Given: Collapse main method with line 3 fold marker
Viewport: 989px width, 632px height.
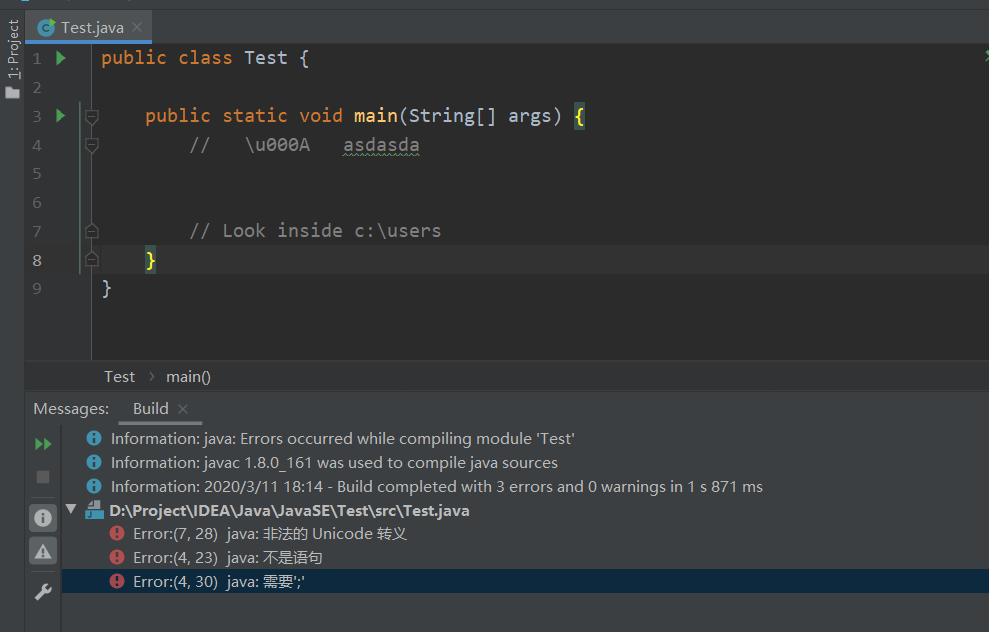Looking at the screenshot, I should click(91, 117).
